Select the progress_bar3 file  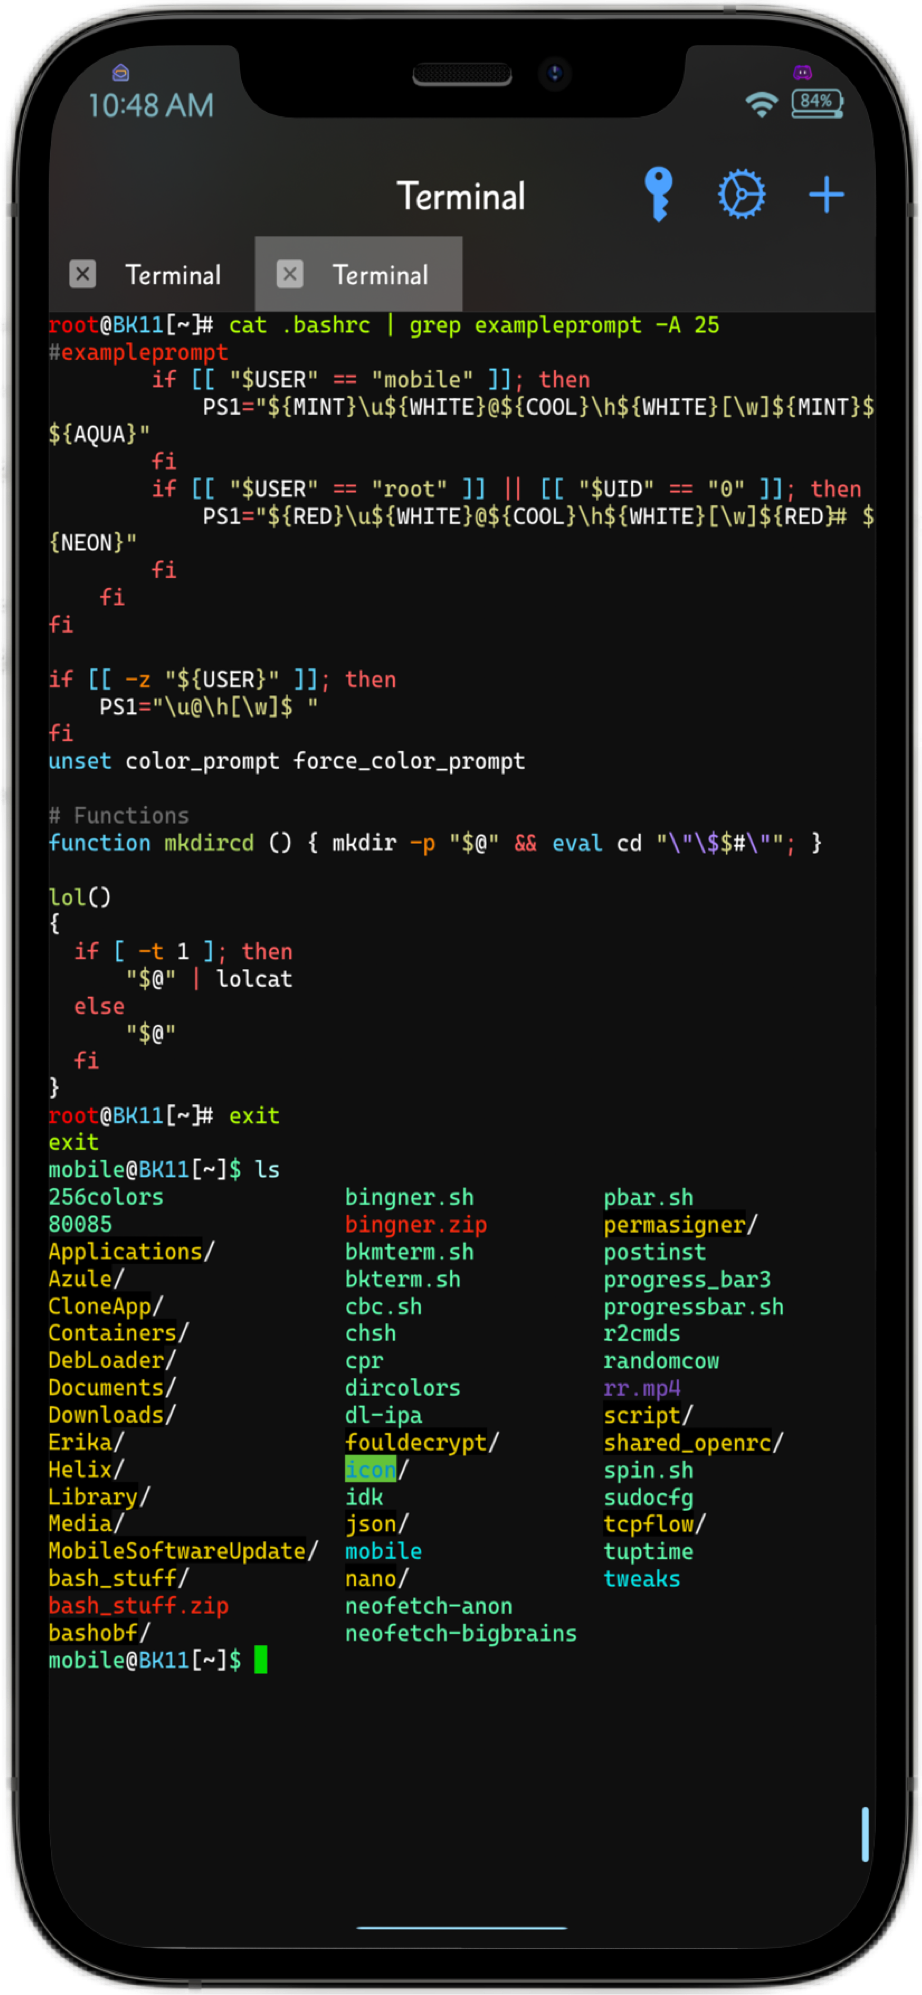(687, 1279)
